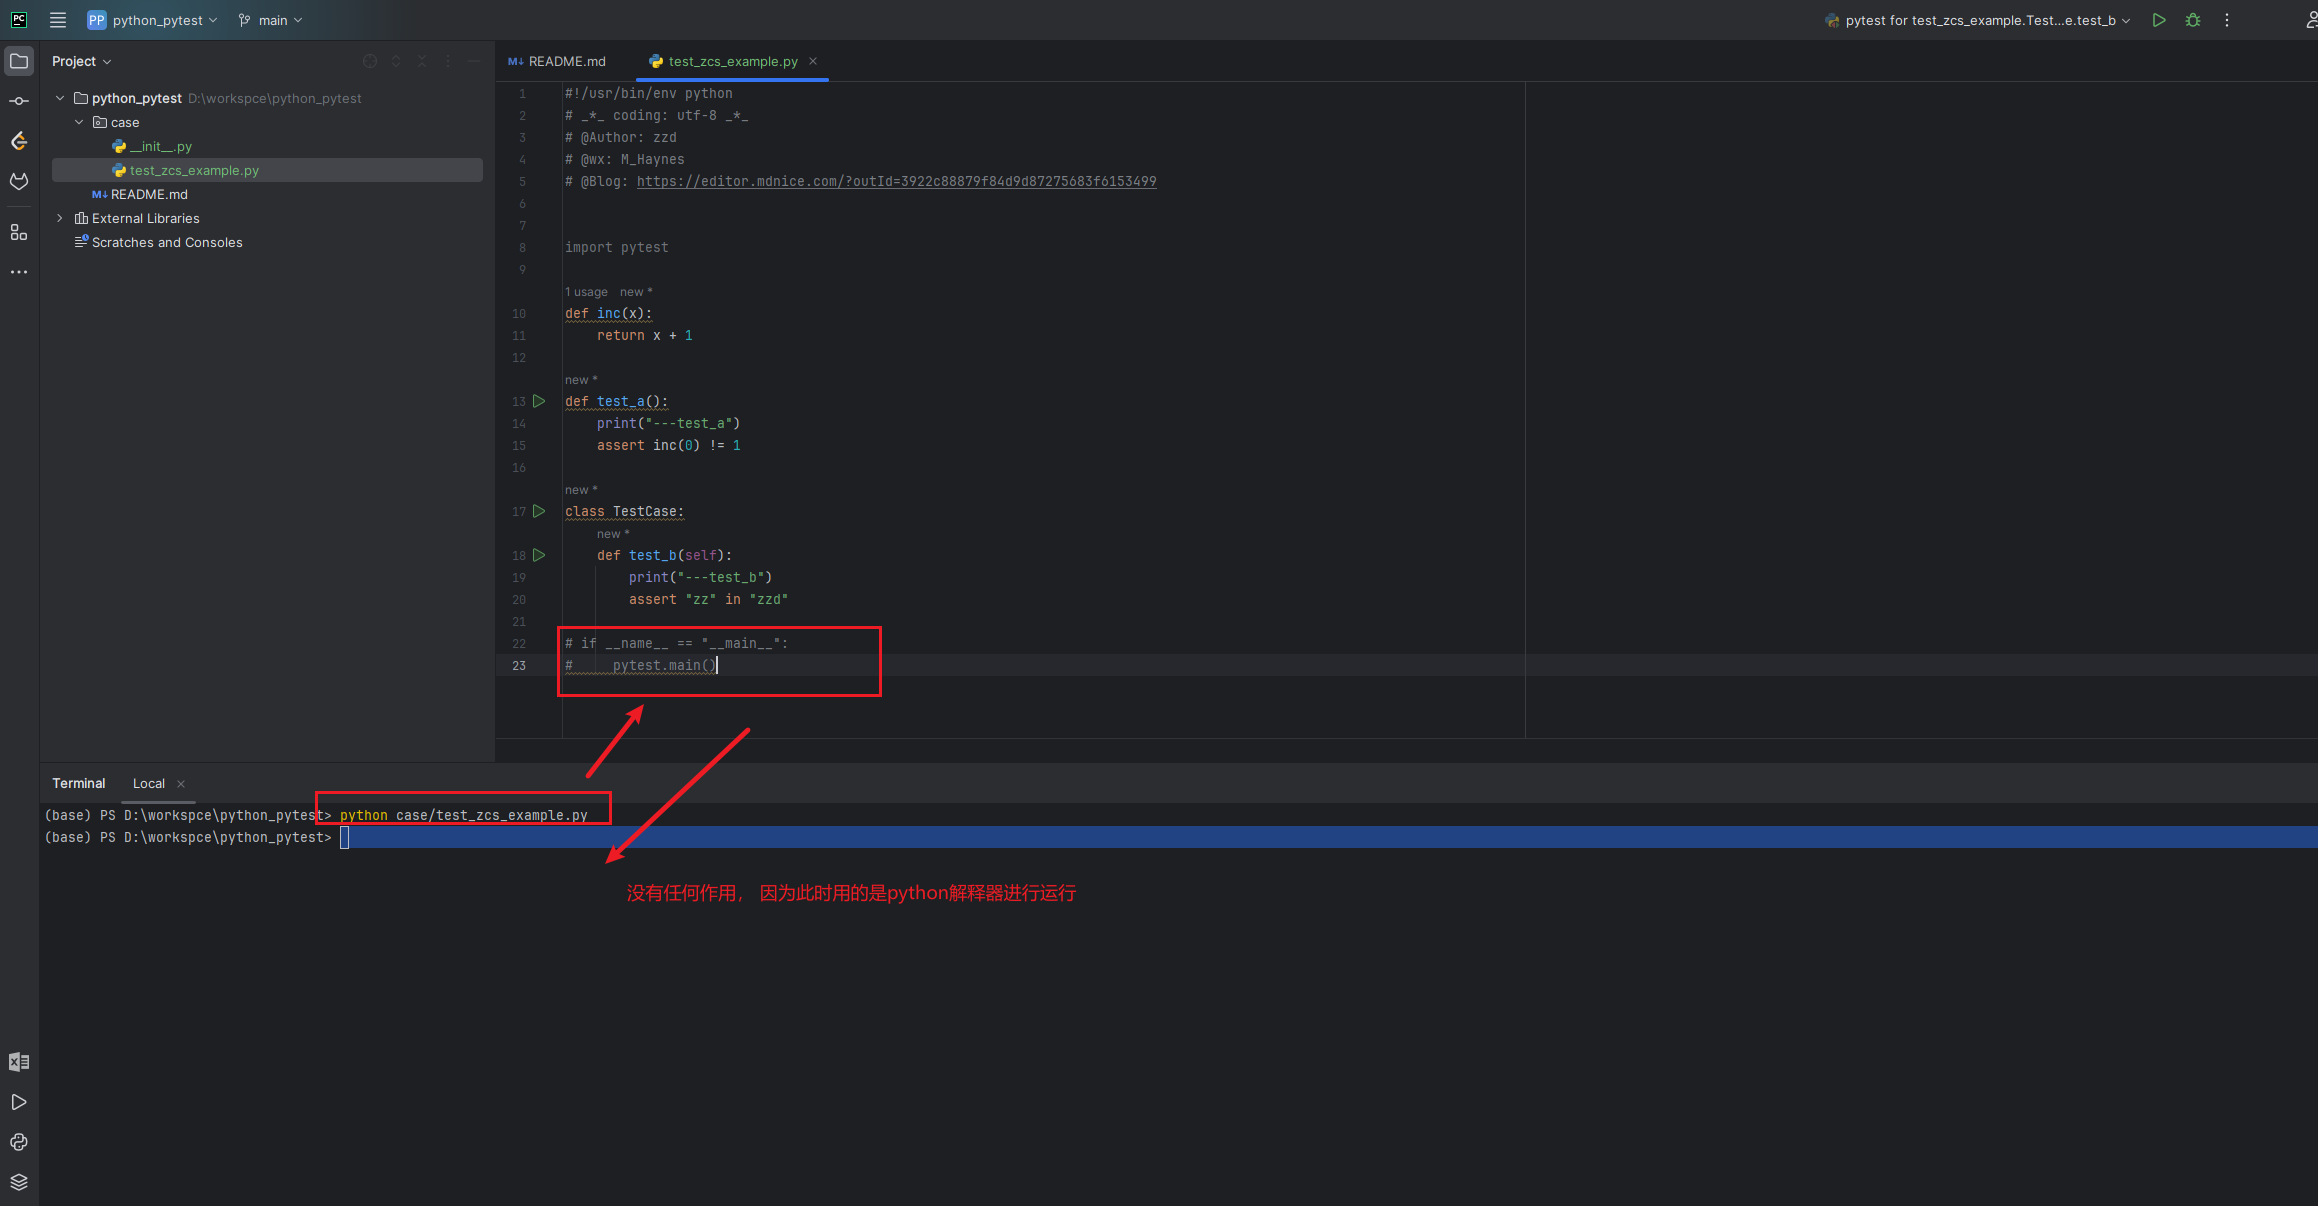Click the '1 usage' inlay hint
The width and height of the screenshot is (2318, 1206).
[x=586, y=292]
